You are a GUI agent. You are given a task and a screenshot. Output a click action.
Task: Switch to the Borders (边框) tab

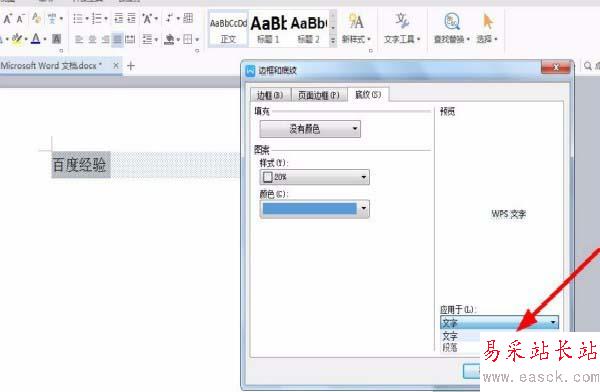click(270, 95)
